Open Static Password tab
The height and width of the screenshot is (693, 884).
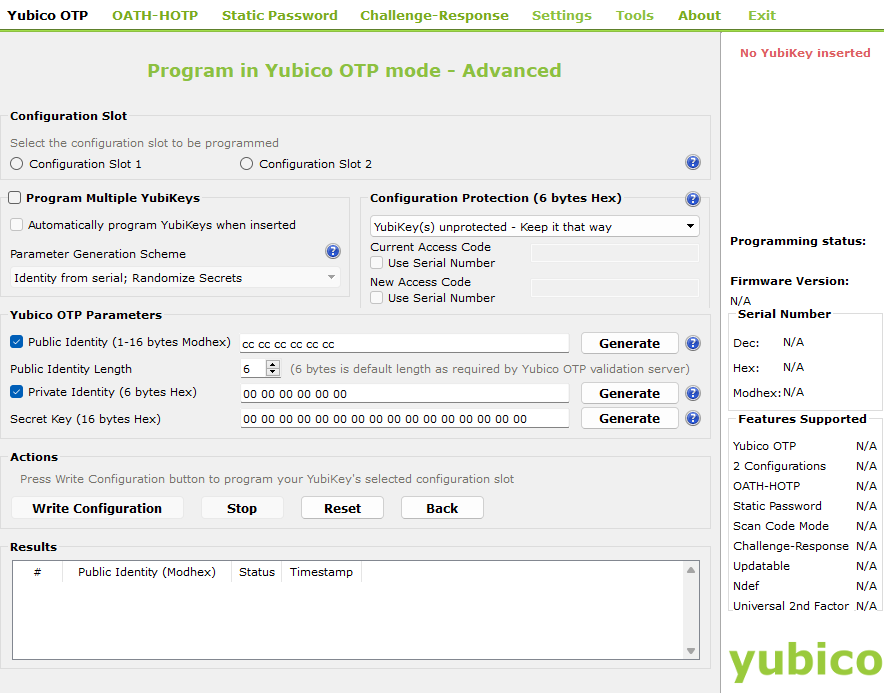[x=280, y=15]
